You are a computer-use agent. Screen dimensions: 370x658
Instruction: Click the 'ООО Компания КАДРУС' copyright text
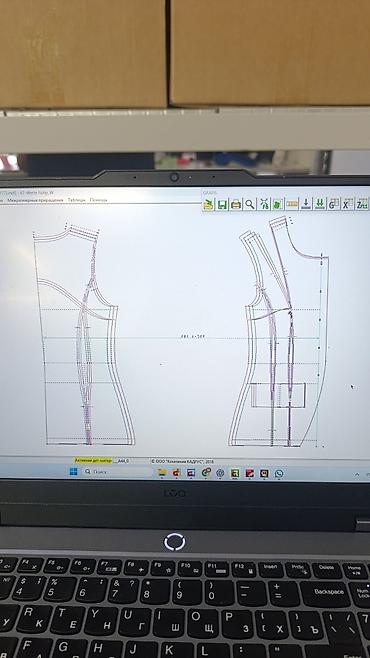[183, 461]
